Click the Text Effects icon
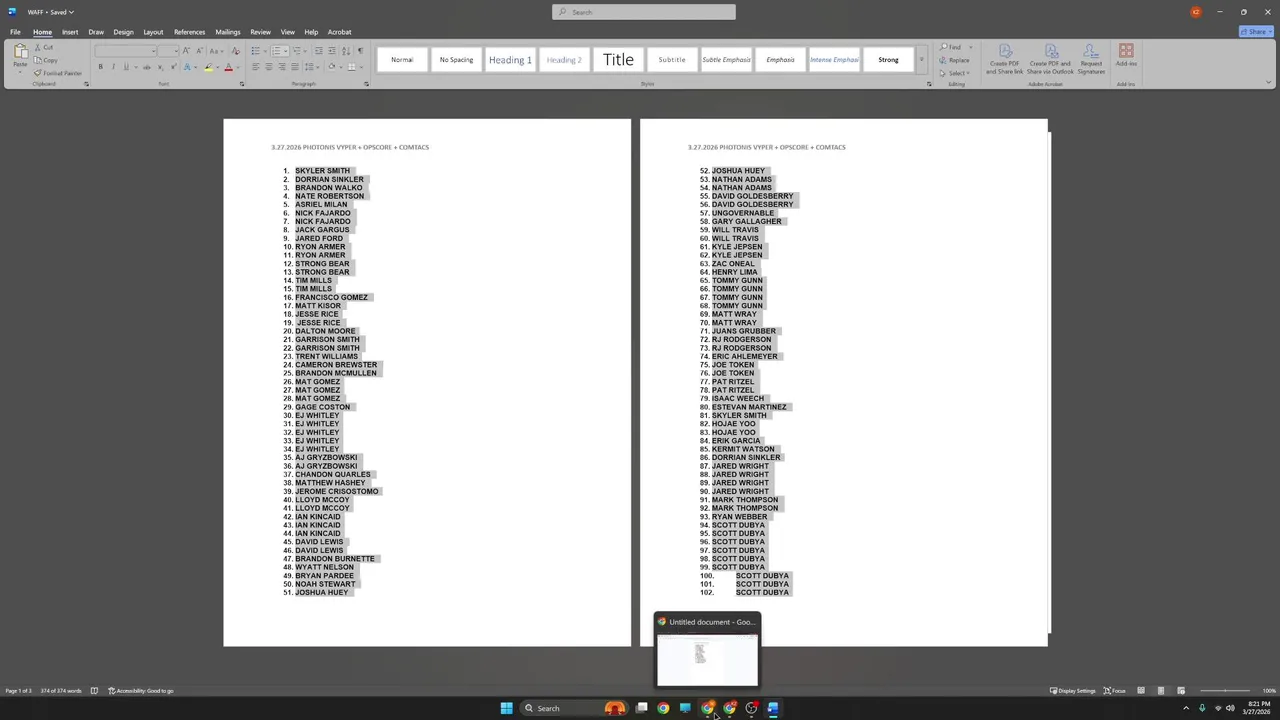Screen dimensions: 1280x720 tap(188, 67)
